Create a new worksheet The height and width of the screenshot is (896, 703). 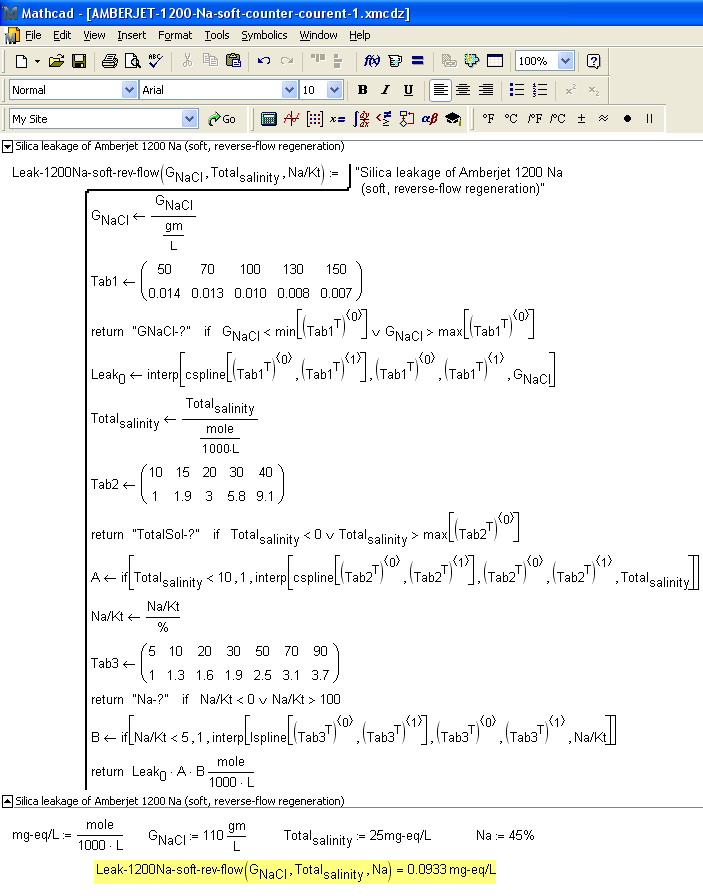pyautogui.click(x=21, y=61)
